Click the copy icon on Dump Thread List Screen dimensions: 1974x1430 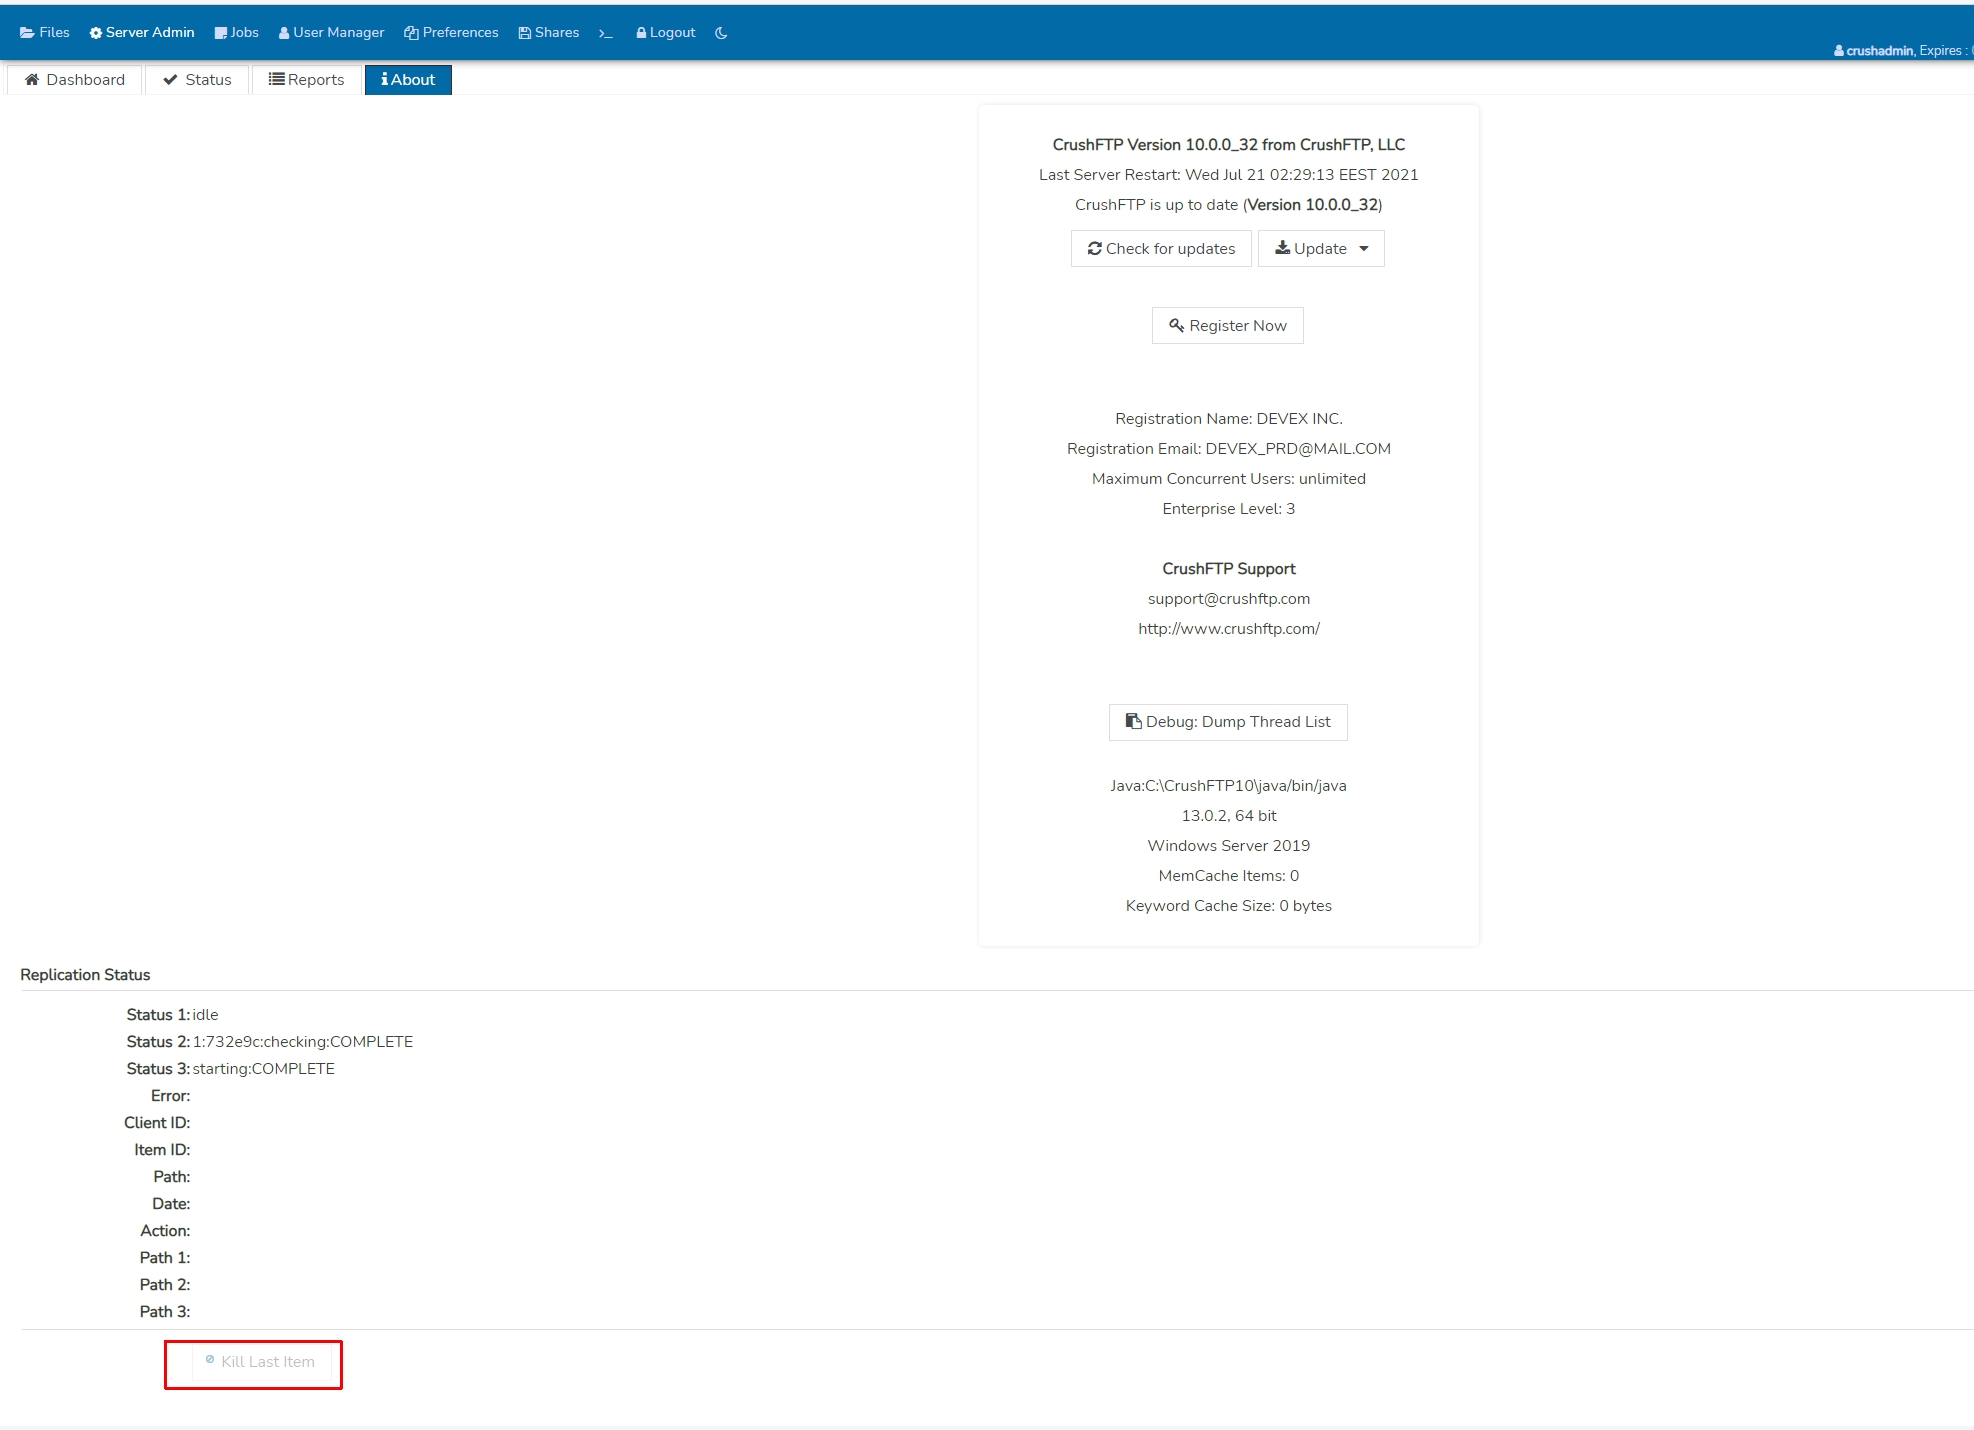coord(1133,721)
